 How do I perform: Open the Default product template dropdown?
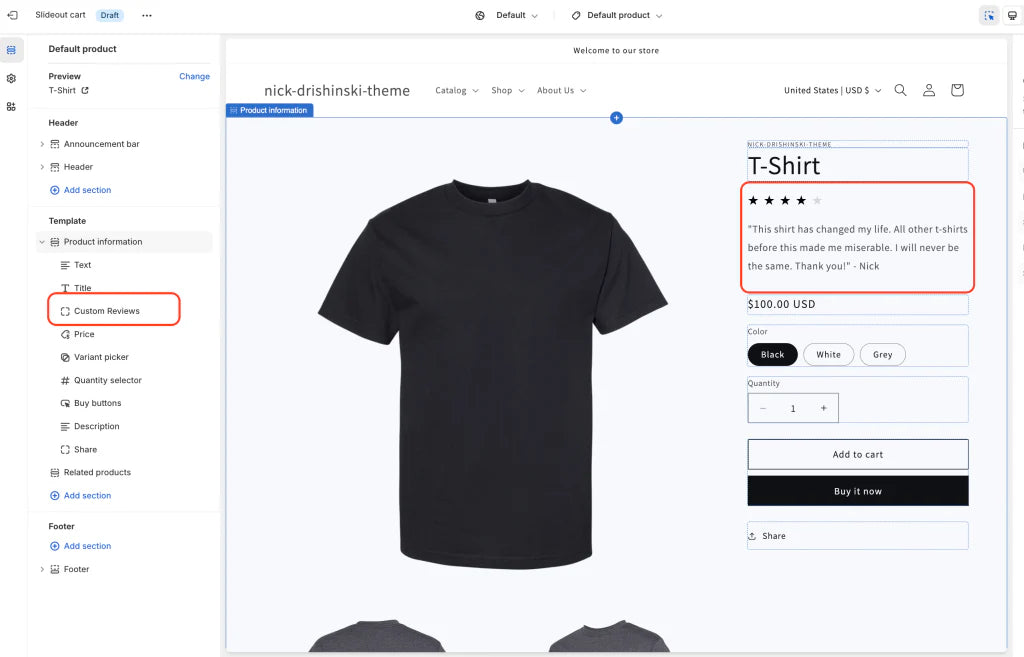[617, 15]
